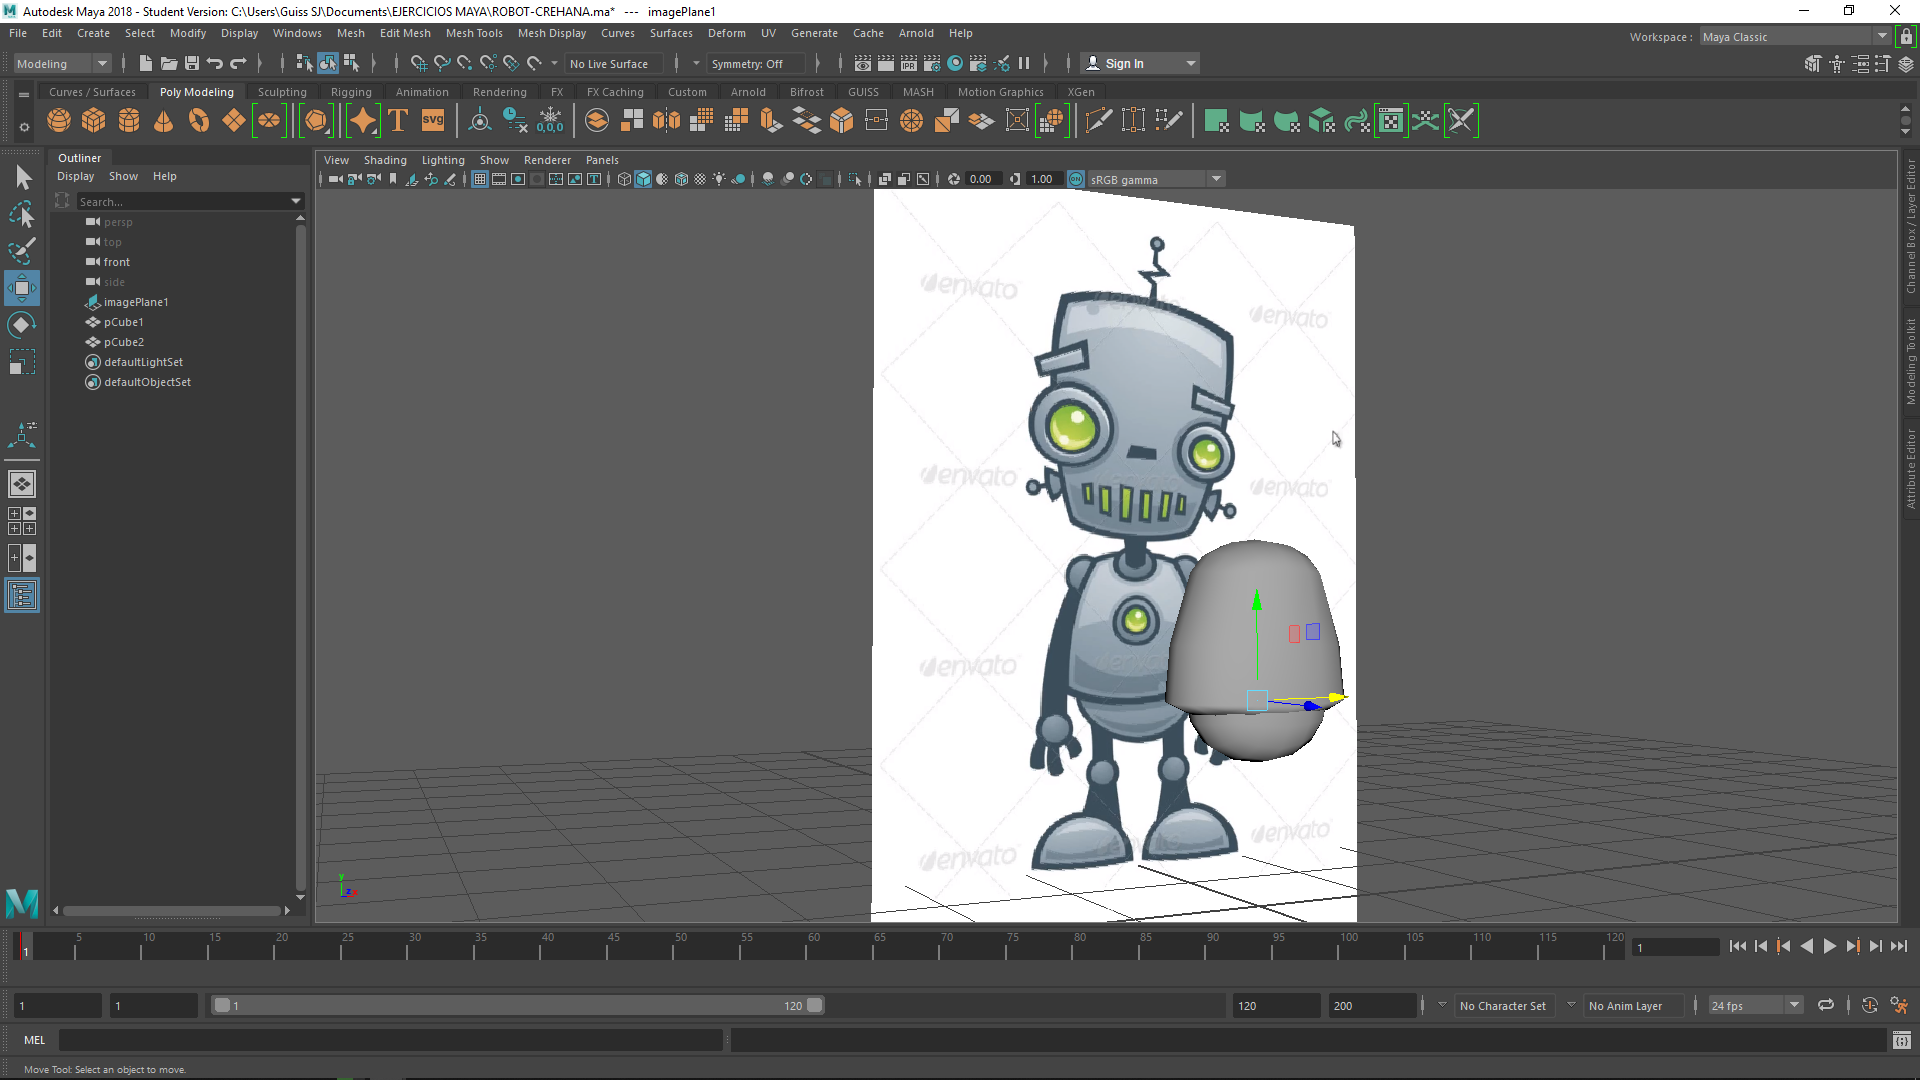Click the polygon Type text tool
Viewport: 1920px width, 1080px height.
[x=398, y=121]
